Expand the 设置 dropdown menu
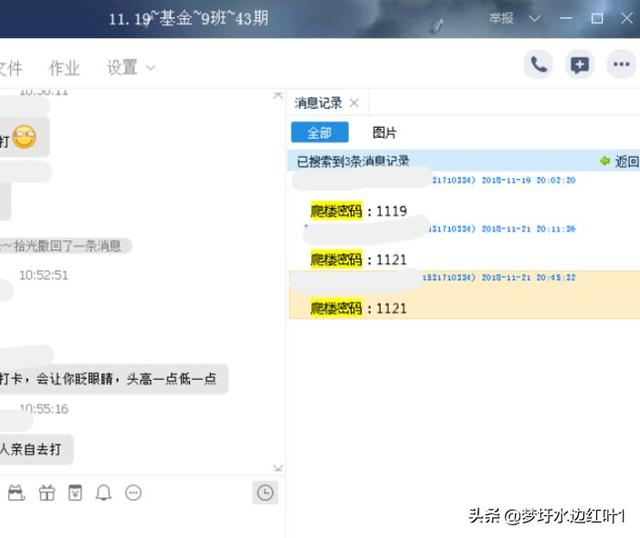 point(131,68)
